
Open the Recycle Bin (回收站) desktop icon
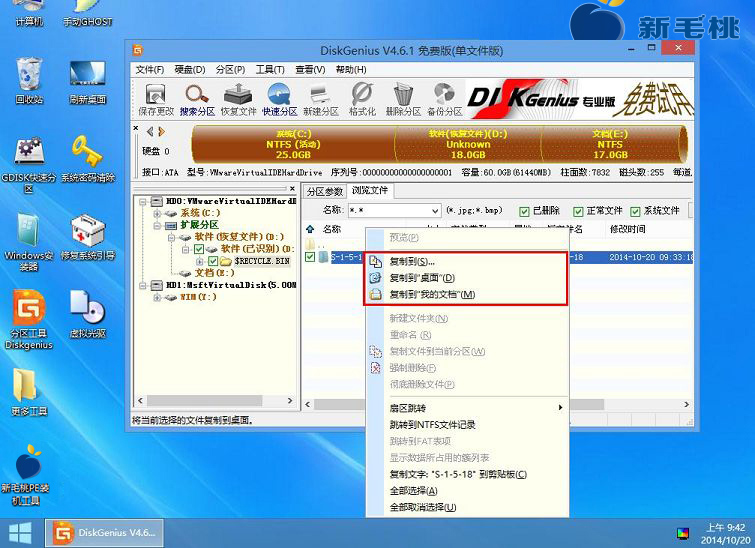(29, 80)
